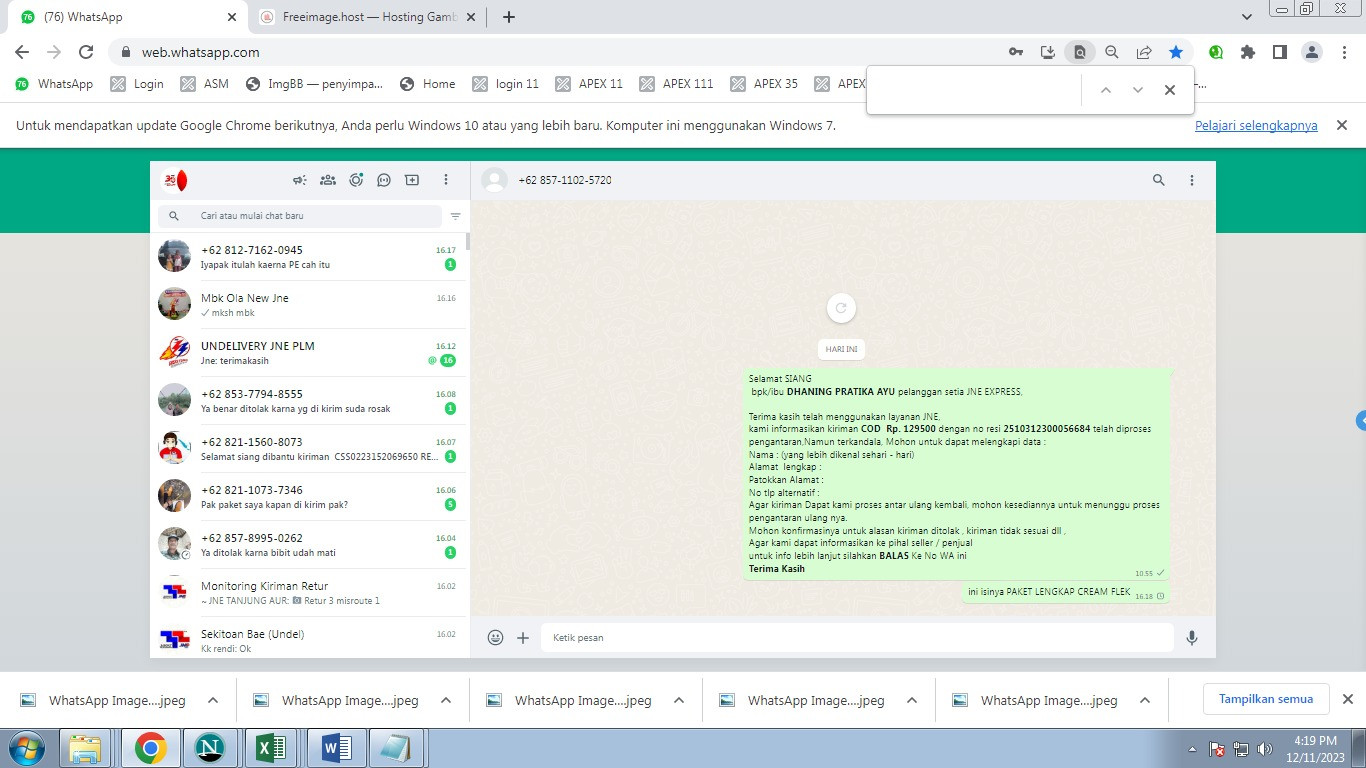Open the Monitoring Kiriman Retur chat

pos(308,593)
